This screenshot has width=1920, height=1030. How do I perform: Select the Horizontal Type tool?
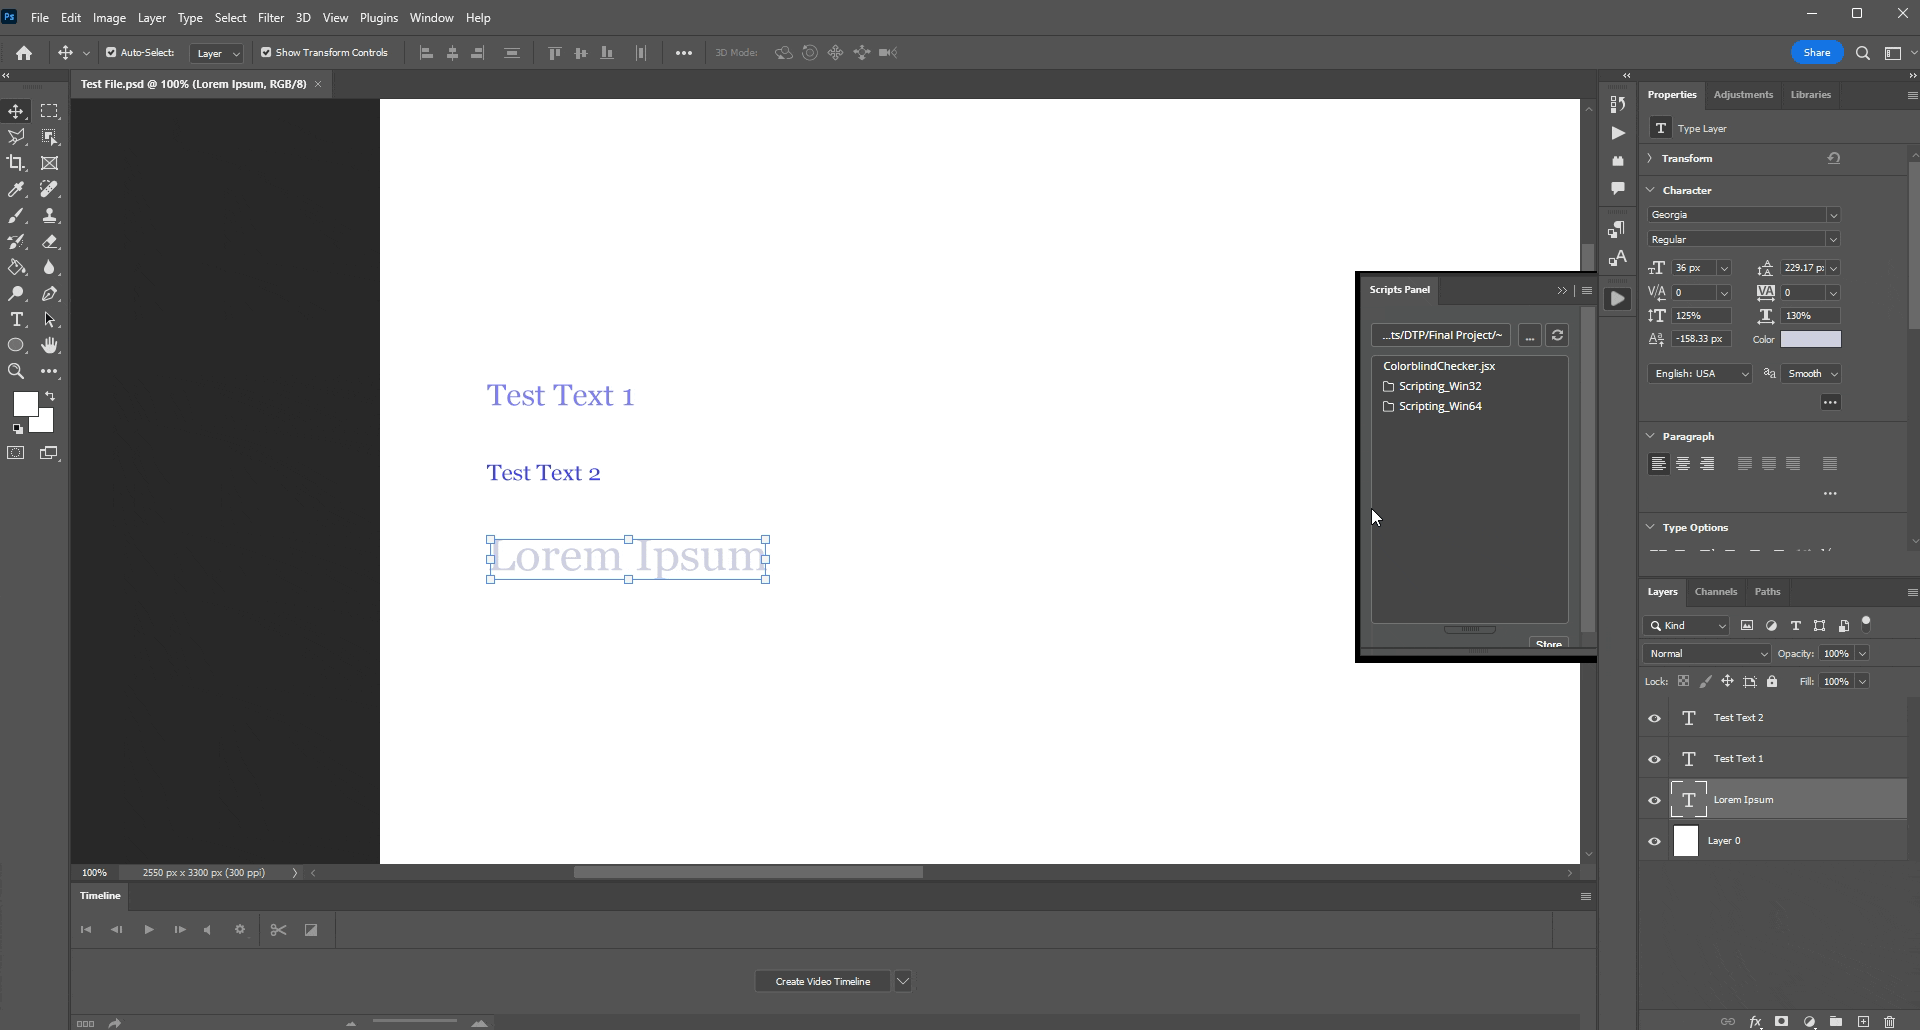[17, 320]
